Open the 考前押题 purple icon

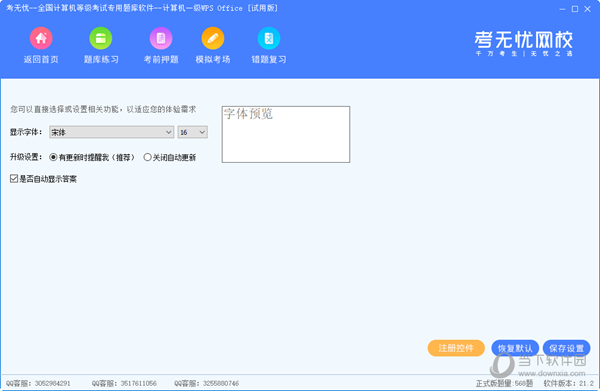[161, 38]
